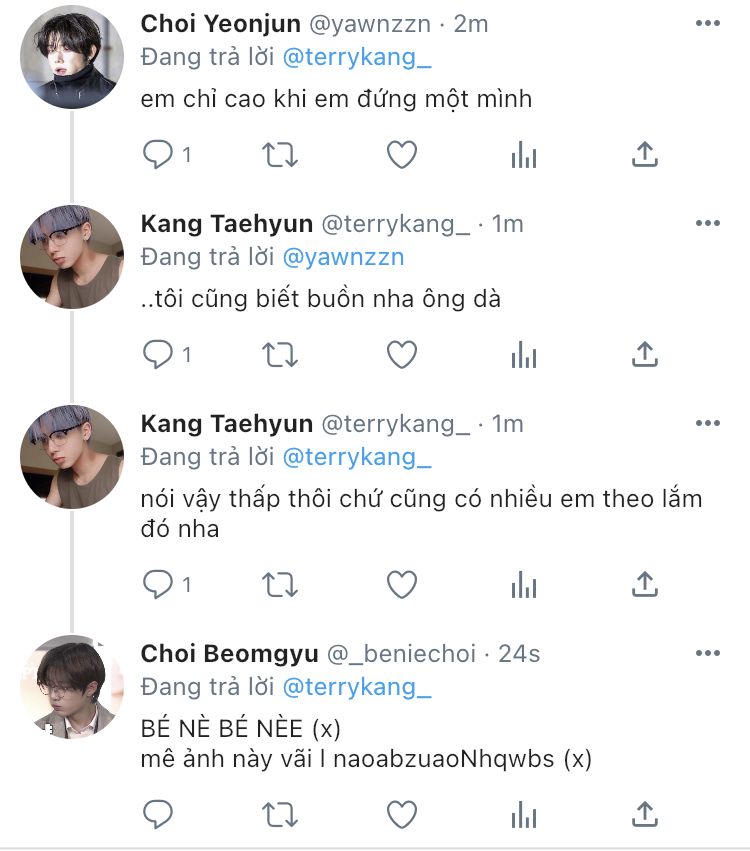Open Choi Yeonjun's profile picture

pos(72,57)
